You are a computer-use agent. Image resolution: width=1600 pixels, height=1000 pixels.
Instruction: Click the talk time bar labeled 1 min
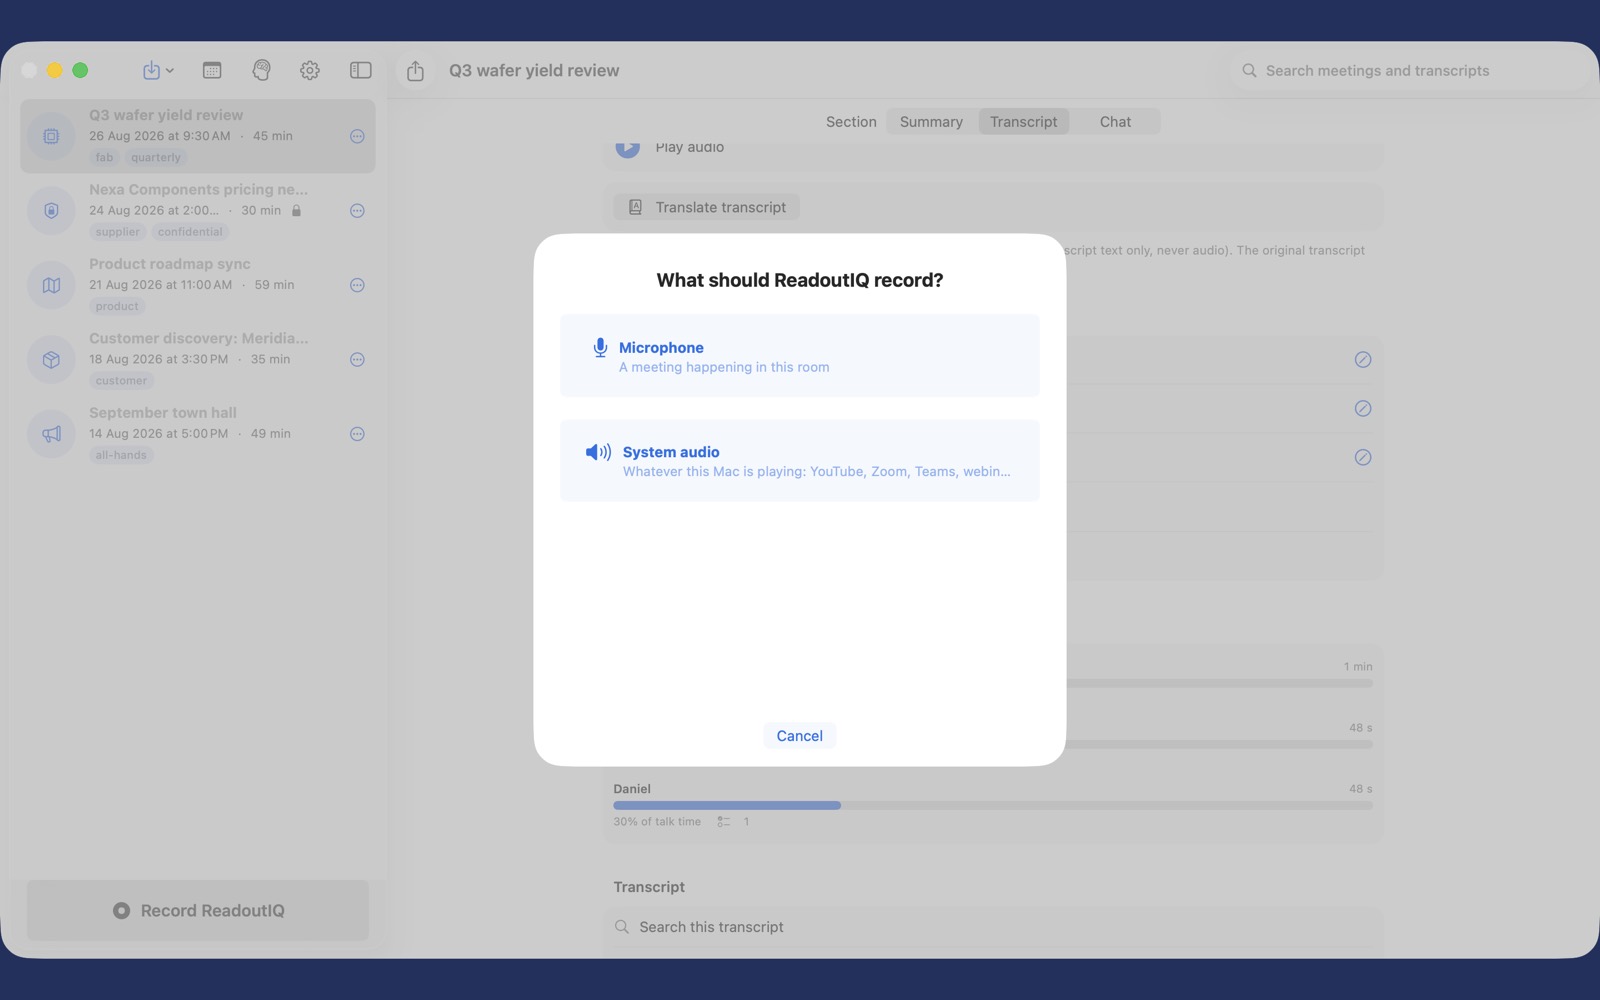[1219, 683]
